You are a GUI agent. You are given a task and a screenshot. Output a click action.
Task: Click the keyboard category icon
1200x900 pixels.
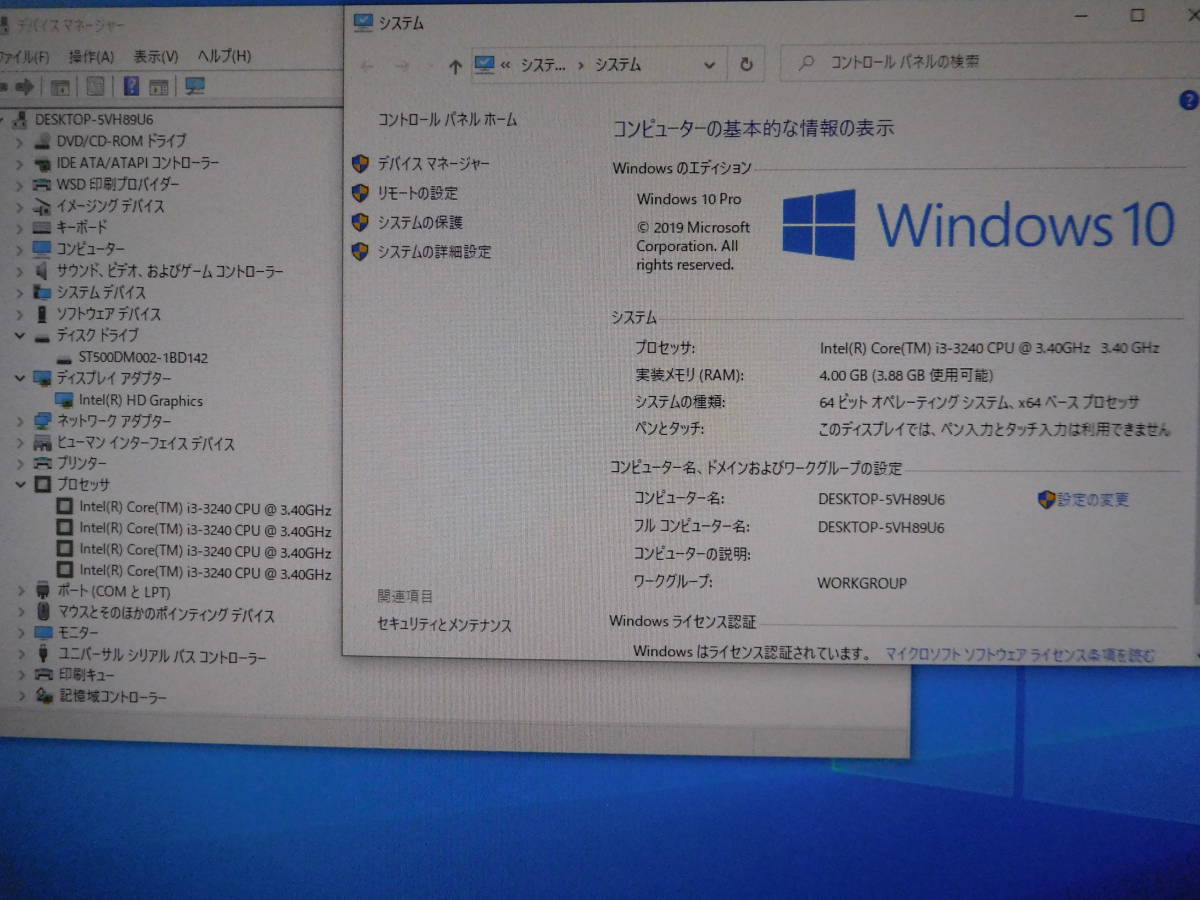pyautogui.click(x=42, y=227)
